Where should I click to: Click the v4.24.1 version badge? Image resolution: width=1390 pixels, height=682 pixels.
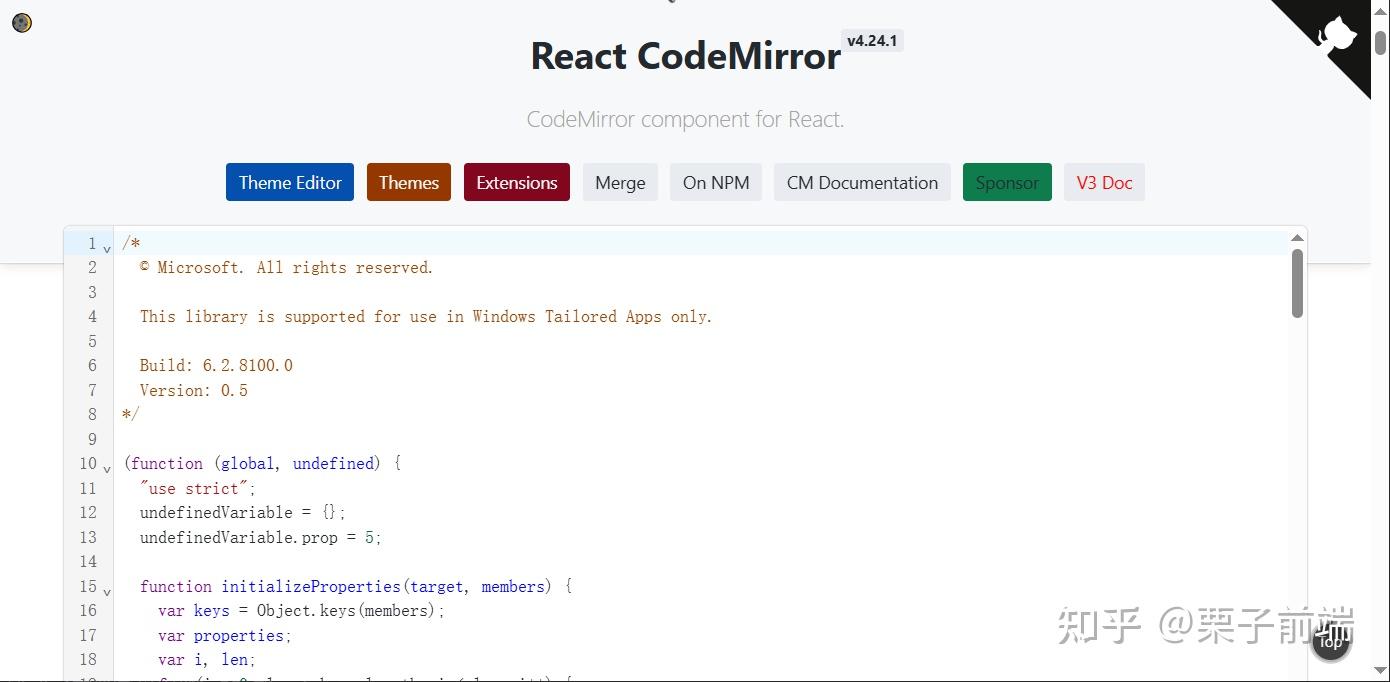point(872,40)
